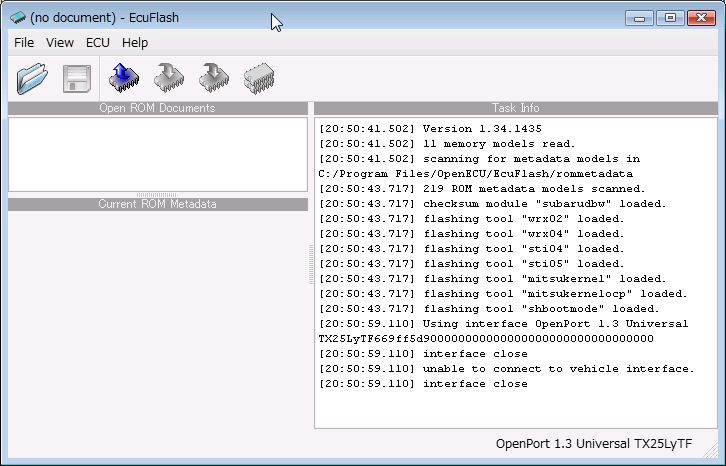Maximize the EcuFlash window
Image resolution: width=726 pixels, height=466 pixels.
coord(670,18)
